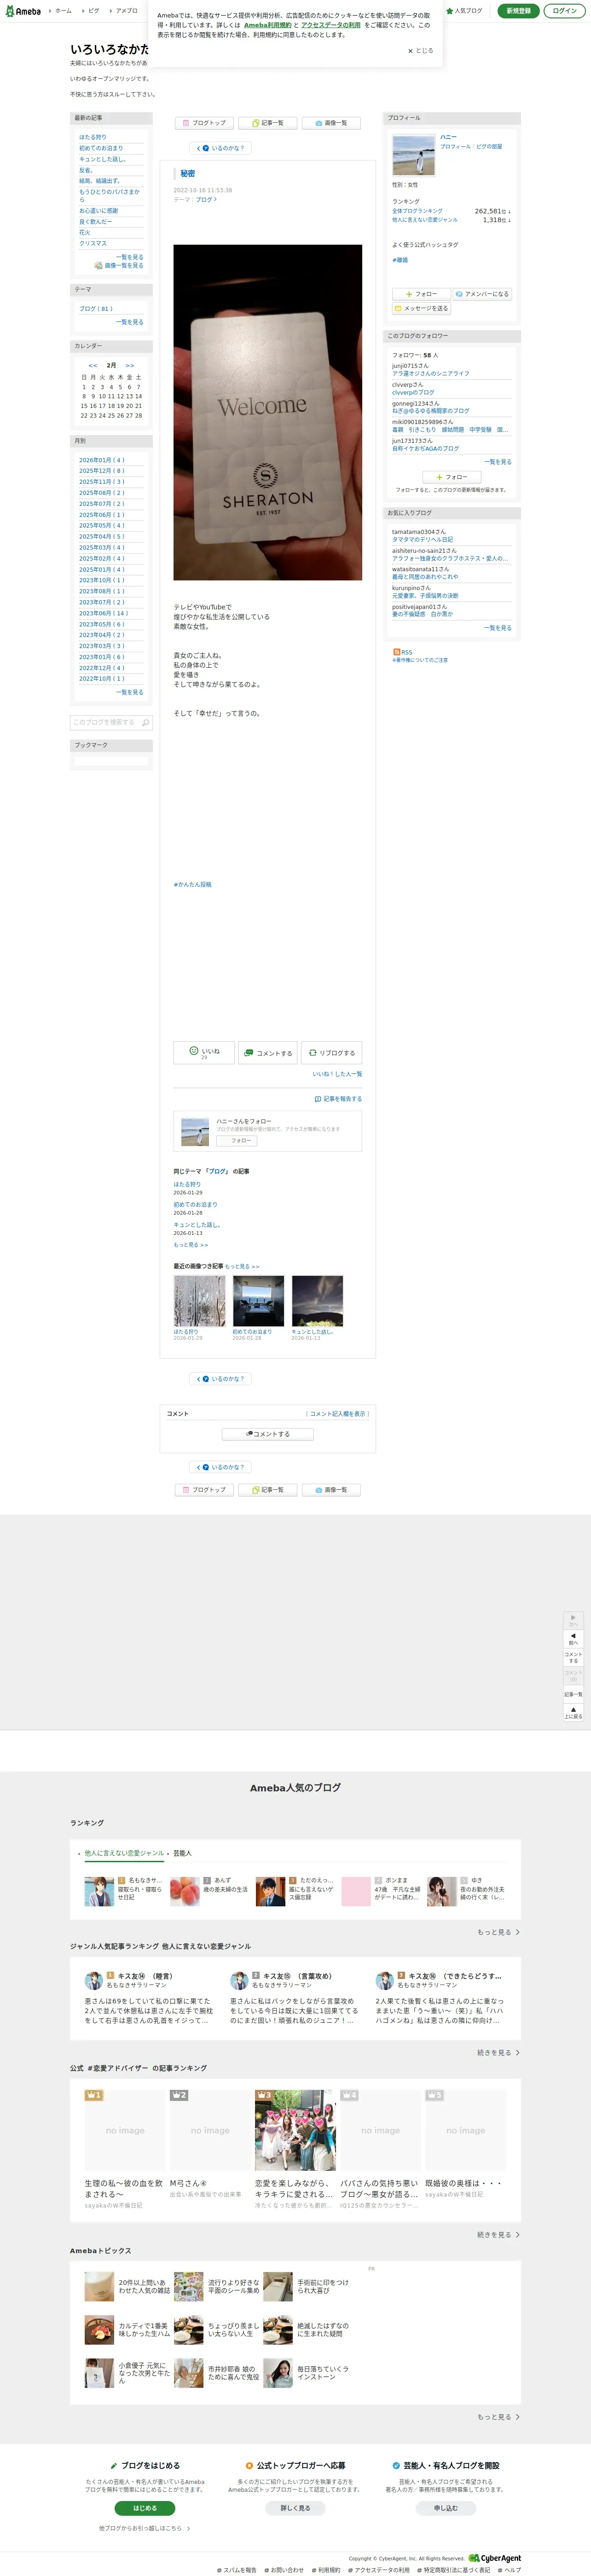Image resolution: width=591 pixels, height=2576 pixels.
Task: Open the top ブログトップ tab
Action: pos(204,123)
